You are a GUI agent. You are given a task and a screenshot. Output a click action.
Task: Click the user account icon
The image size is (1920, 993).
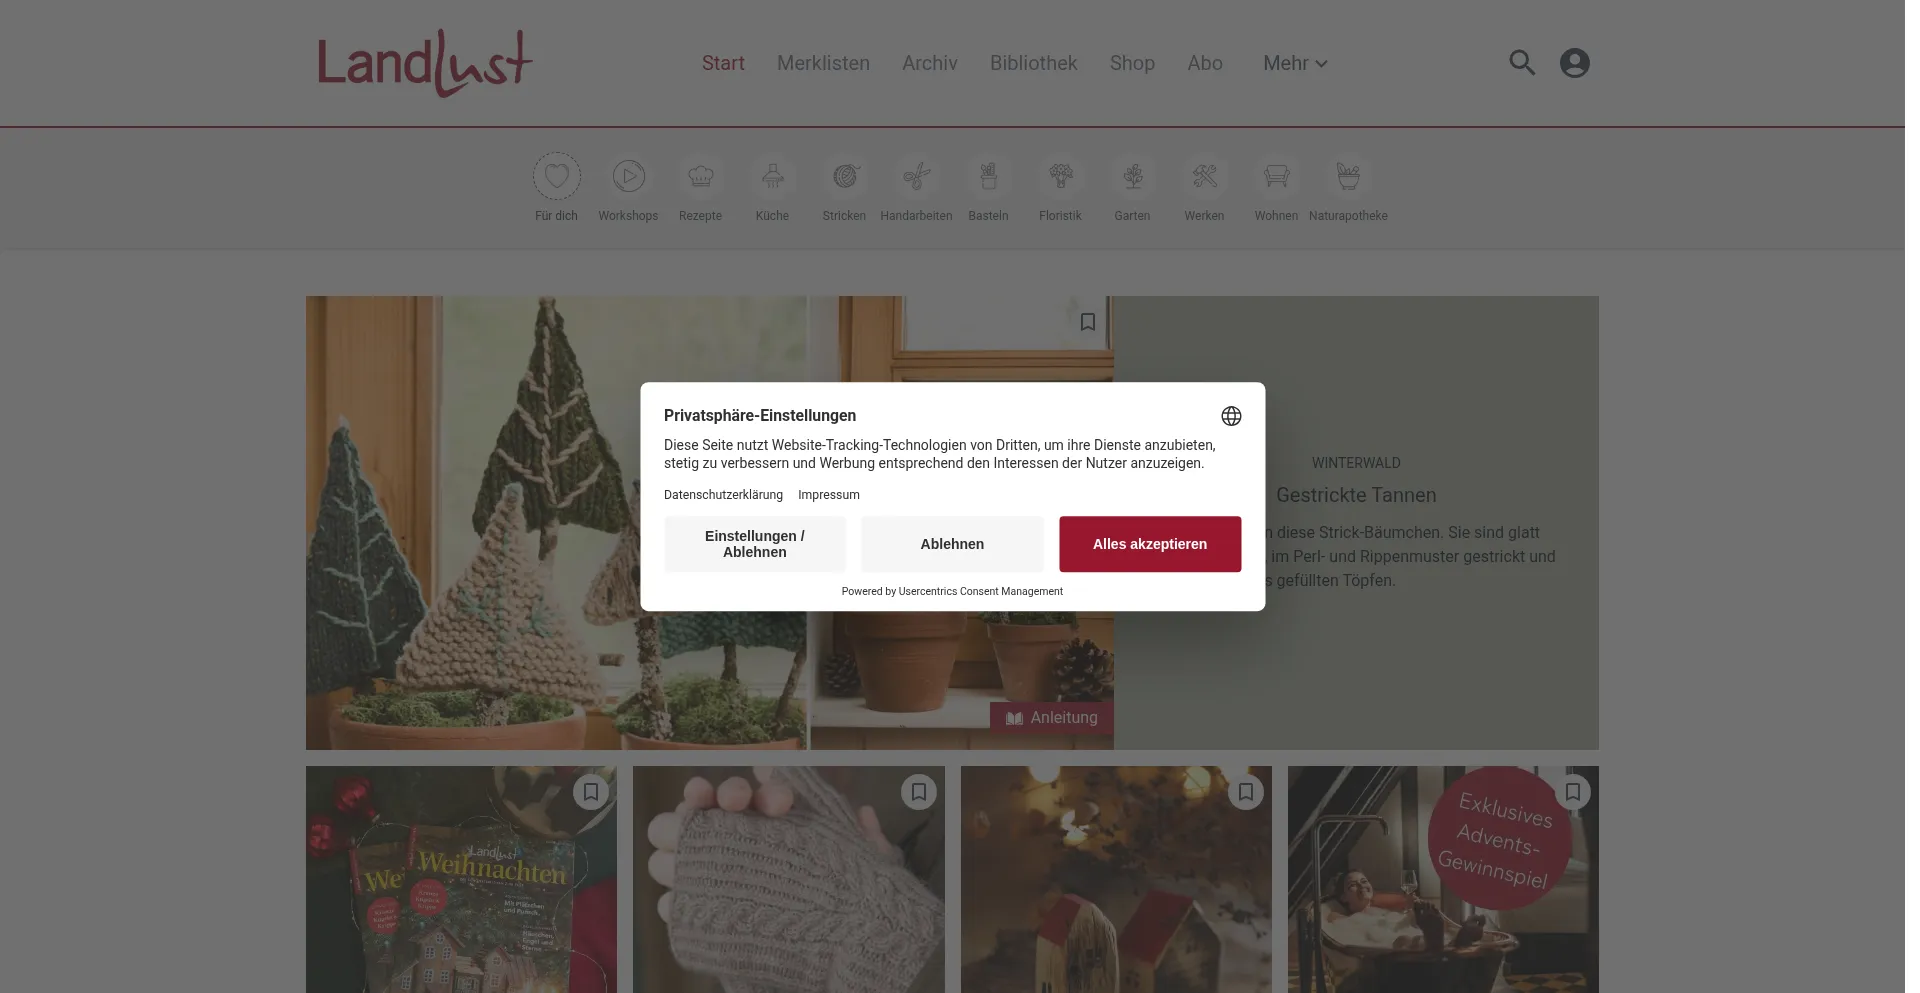(x=1574, y=63)
